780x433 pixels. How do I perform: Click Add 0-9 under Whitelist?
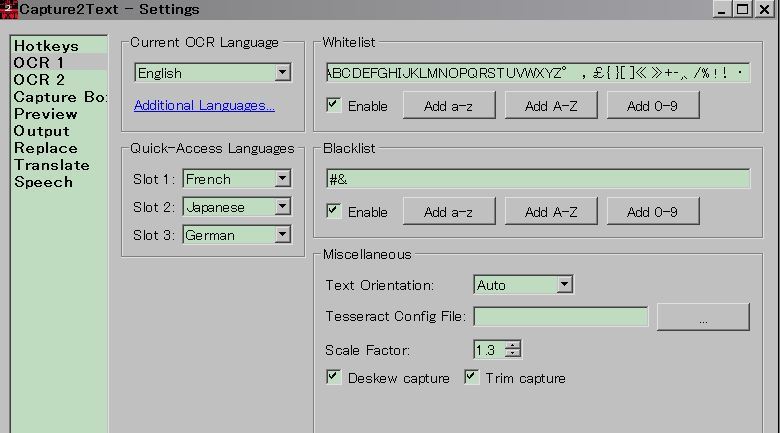point(653,106)
